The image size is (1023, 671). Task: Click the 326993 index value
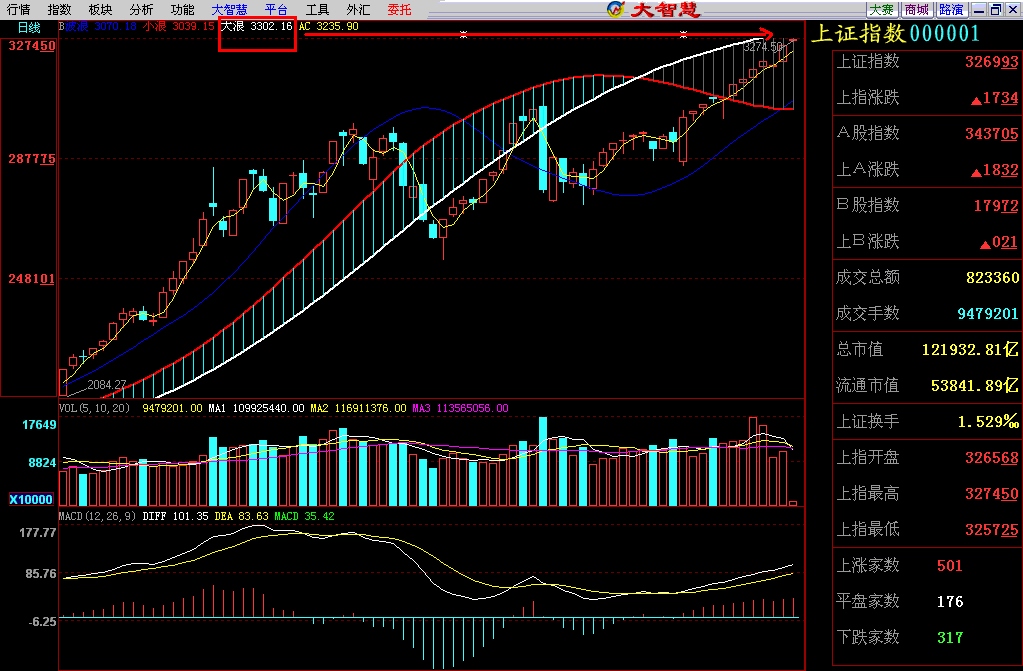pos(991,62)
